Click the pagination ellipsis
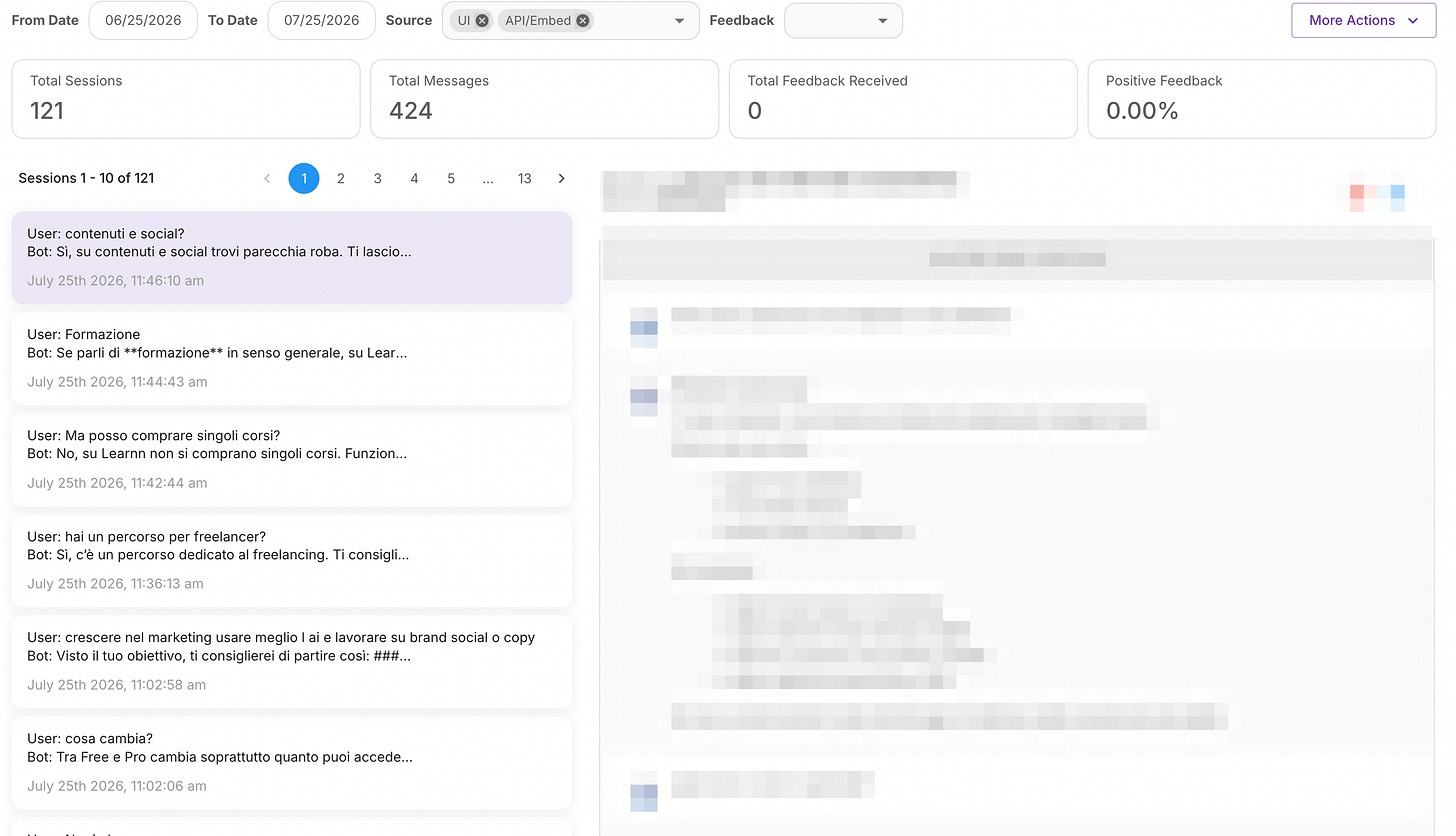The image size is (1456, 836). click(488, 178)
